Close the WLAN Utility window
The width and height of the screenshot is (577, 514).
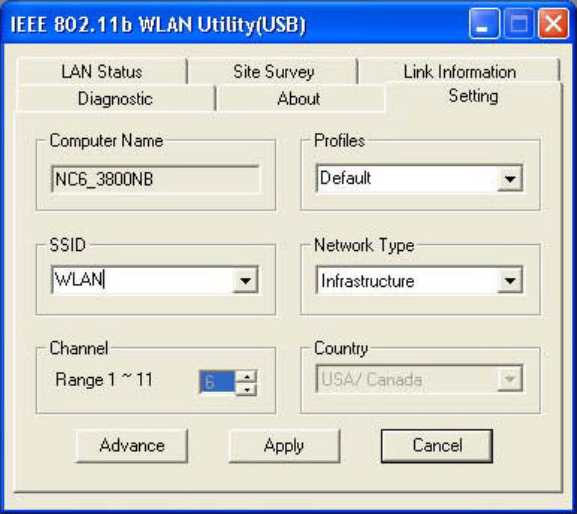point(553,24)
